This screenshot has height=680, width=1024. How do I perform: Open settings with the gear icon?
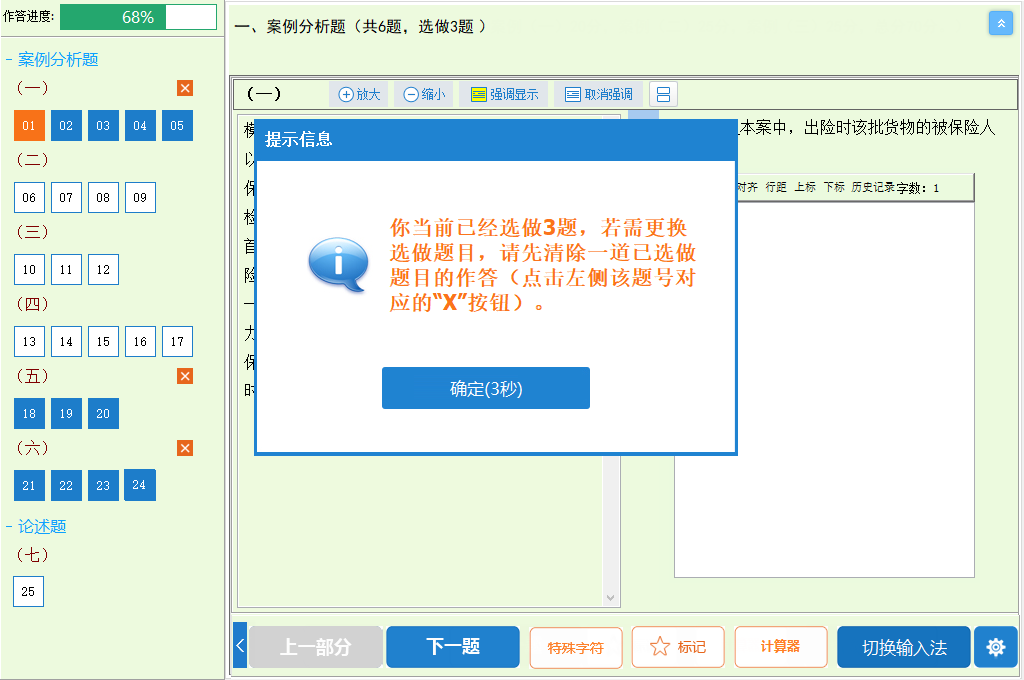tap(995, 647)
